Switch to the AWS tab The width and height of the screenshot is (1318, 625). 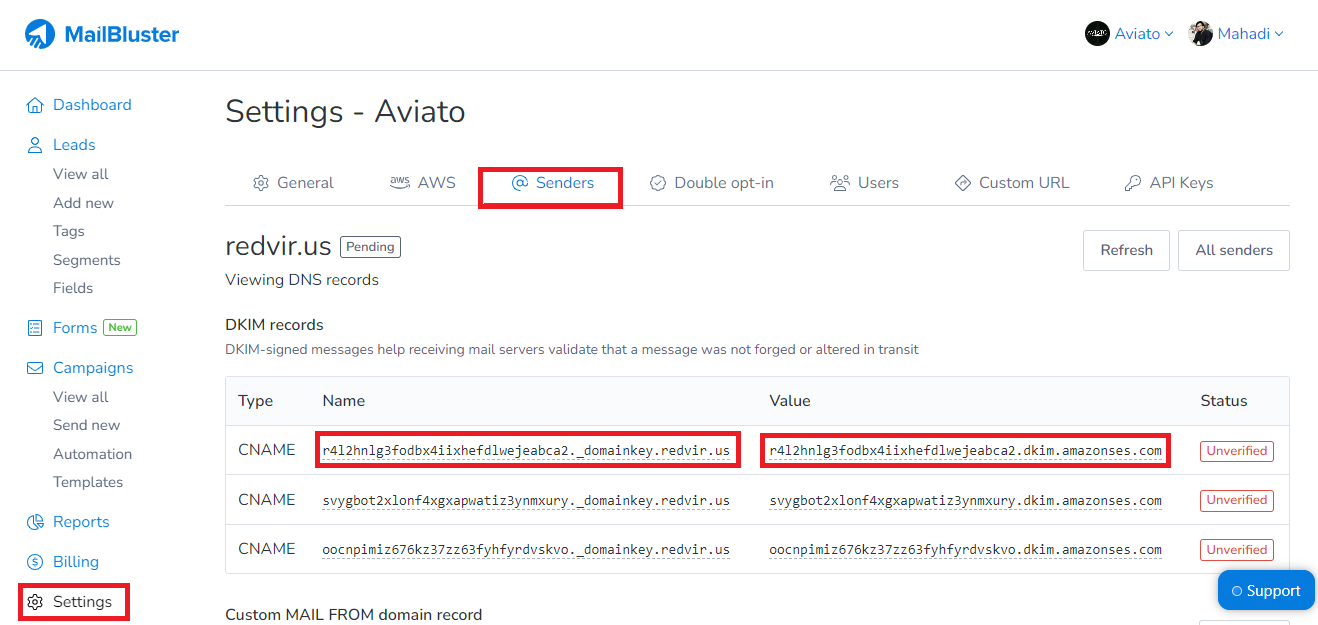click(x=423, y=183)
